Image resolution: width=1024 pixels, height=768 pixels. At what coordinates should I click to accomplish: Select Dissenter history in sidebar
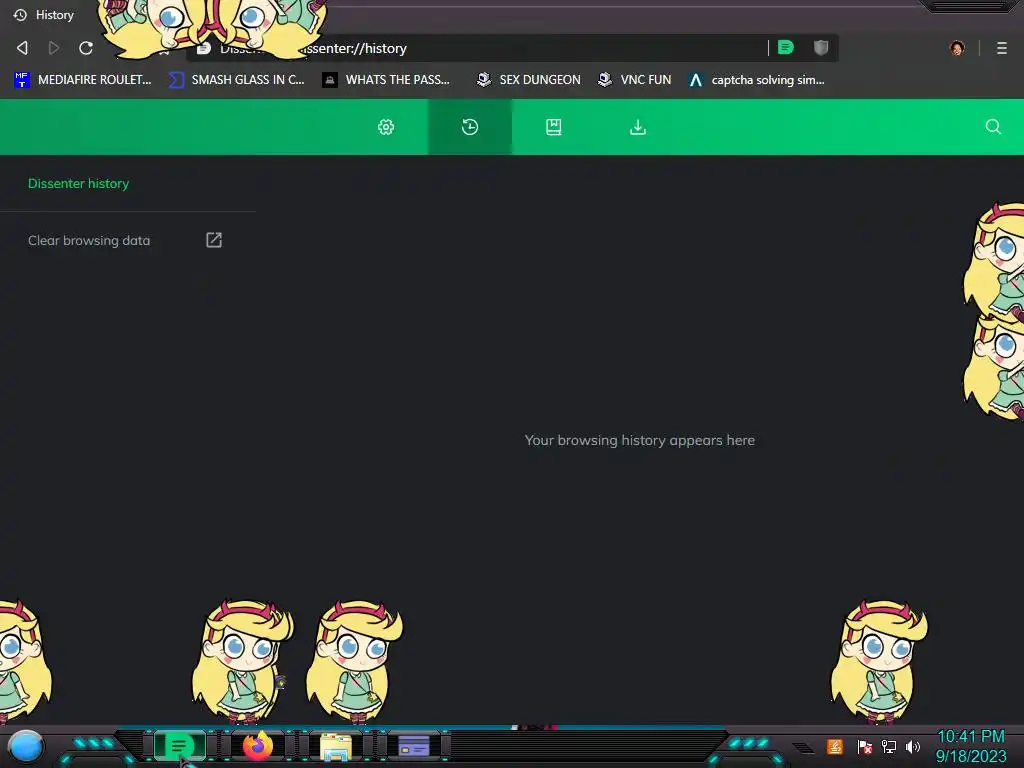[x=78, y=184]
